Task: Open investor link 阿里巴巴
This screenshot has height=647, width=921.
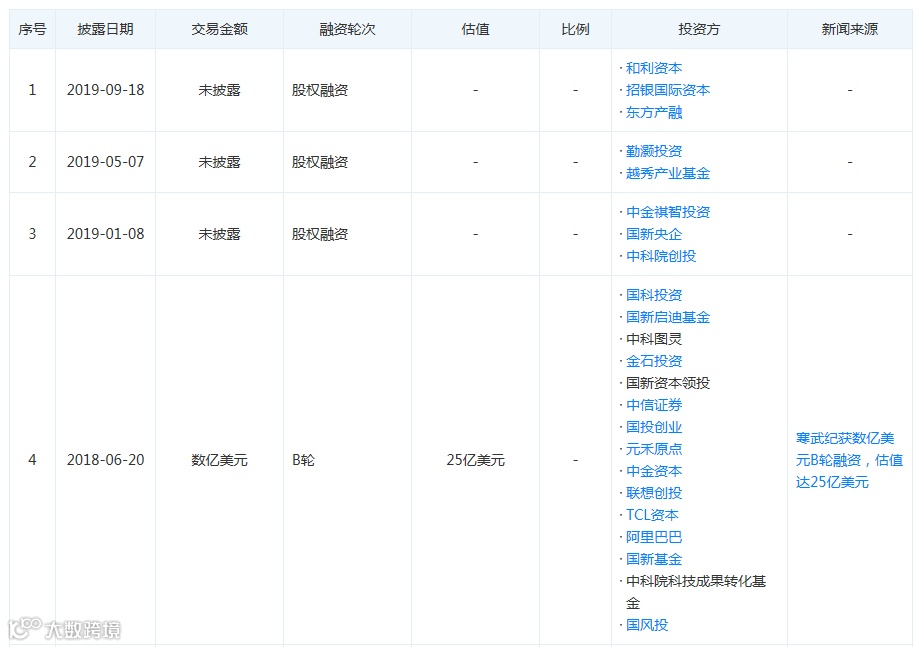Action: coord(654,537)
